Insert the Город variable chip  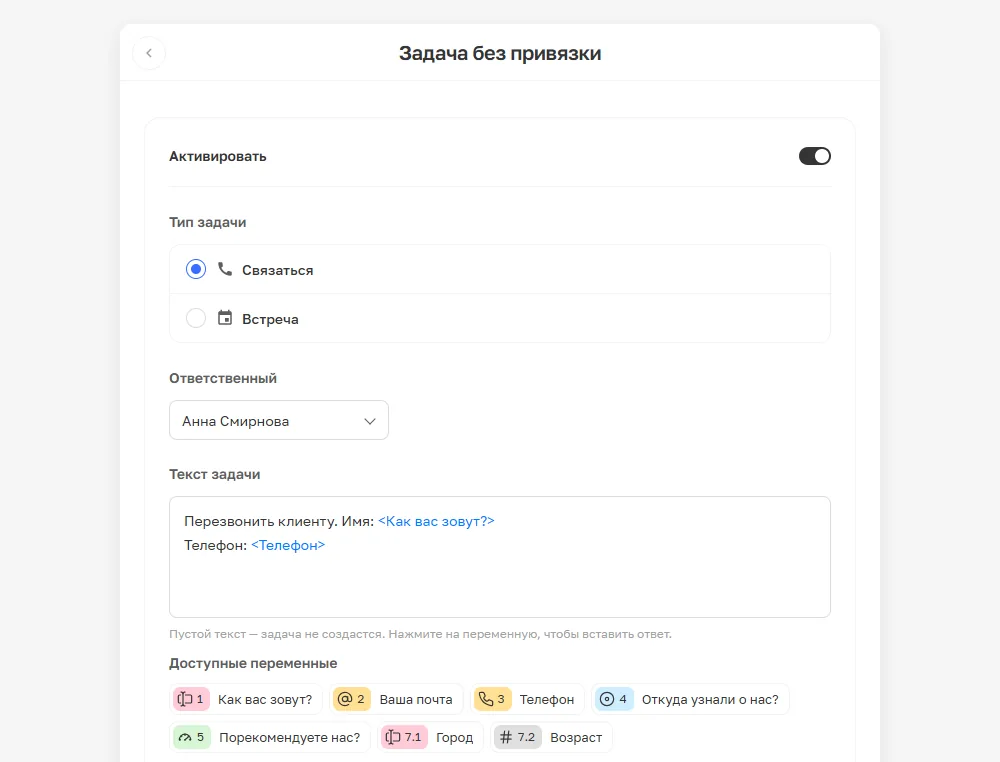click(x=430, y=737)
